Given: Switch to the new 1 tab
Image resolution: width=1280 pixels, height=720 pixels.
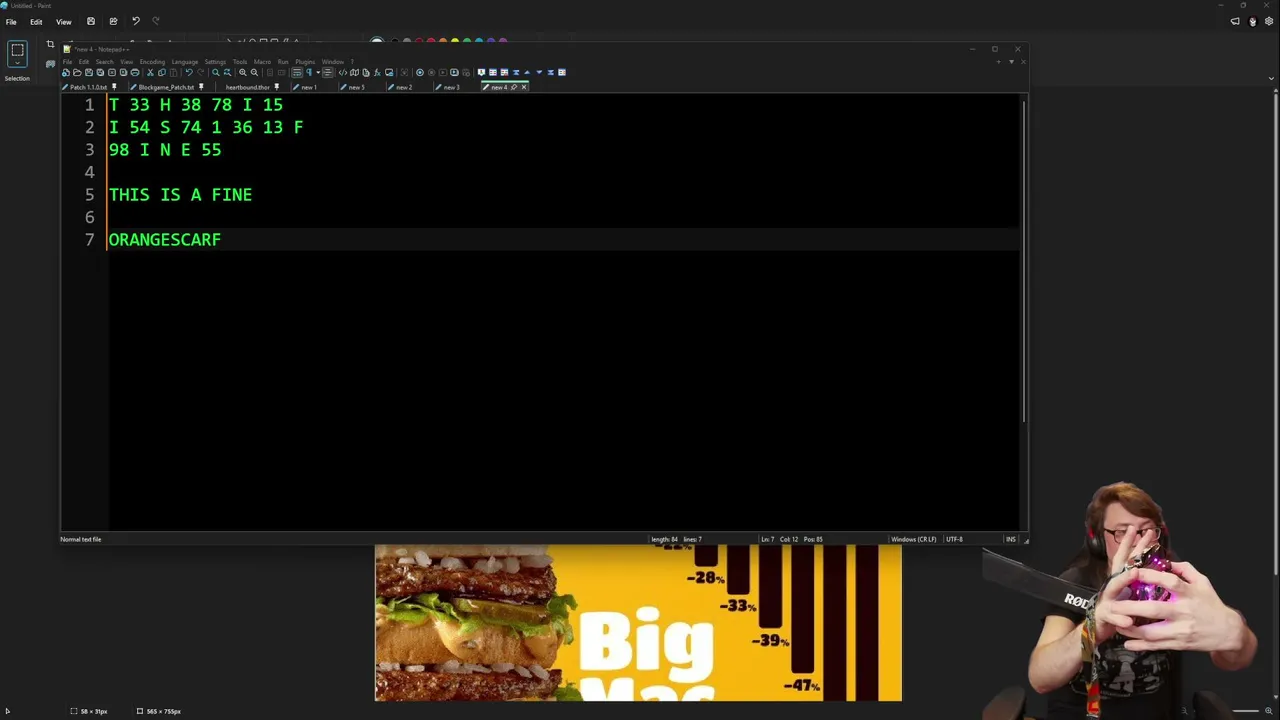Looking at the screenshot, I should click(x=309, y=87).
